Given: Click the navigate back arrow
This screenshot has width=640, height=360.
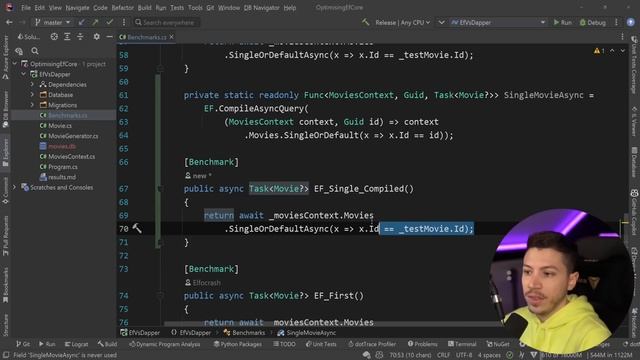Looking at the screenshot, I should [9, 22].
